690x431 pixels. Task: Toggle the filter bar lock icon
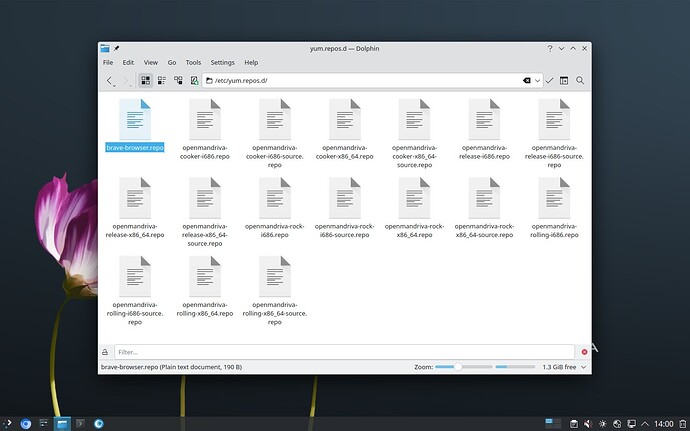[106, 352]
